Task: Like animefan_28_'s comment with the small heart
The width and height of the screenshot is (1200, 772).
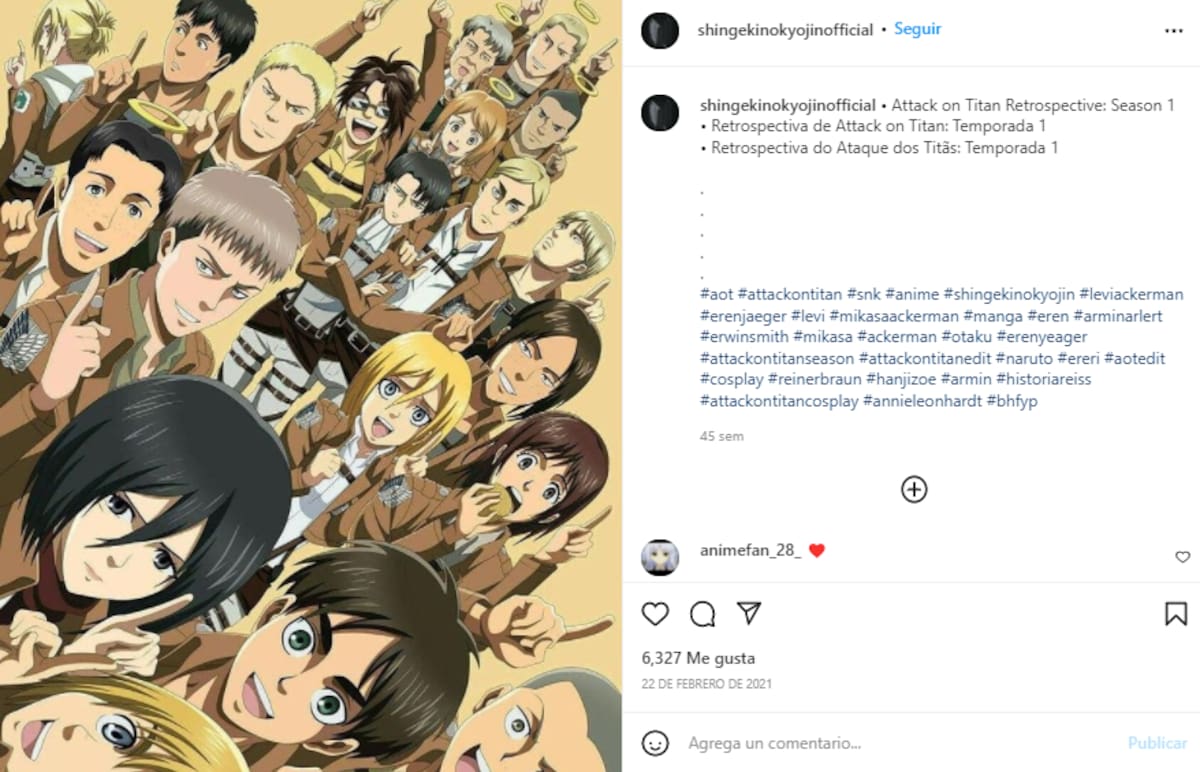Action: click(x=1182, y=557)
